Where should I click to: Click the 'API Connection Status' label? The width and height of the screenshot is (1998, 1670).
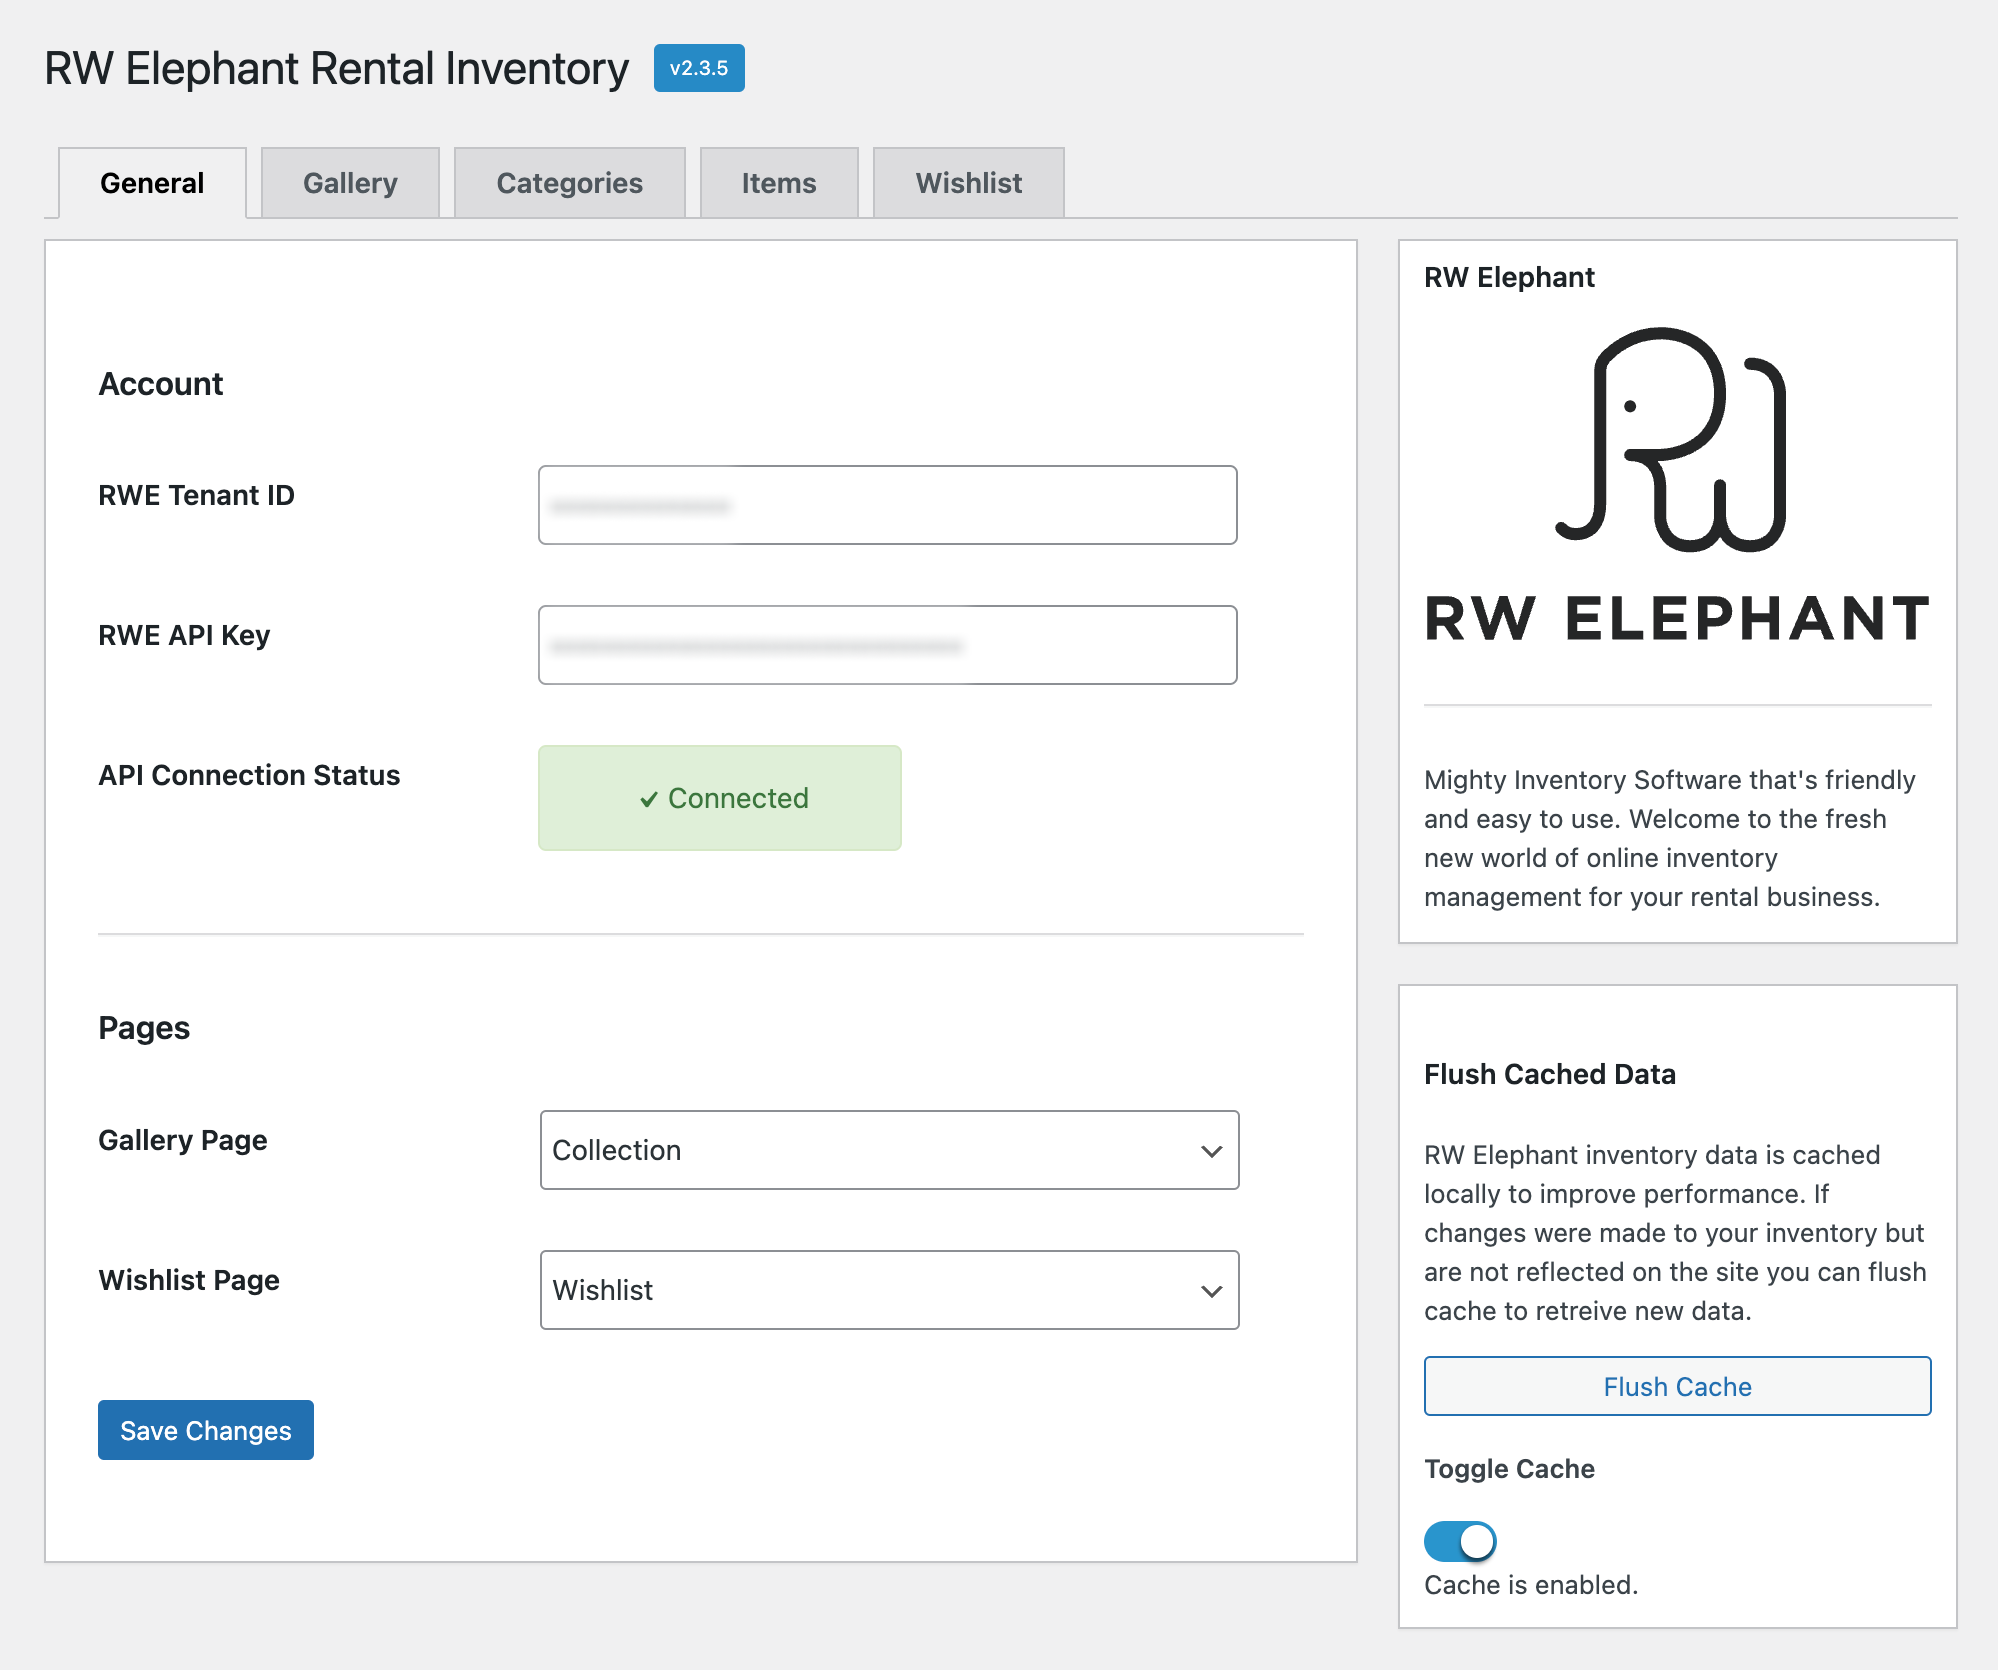[249, 775]
